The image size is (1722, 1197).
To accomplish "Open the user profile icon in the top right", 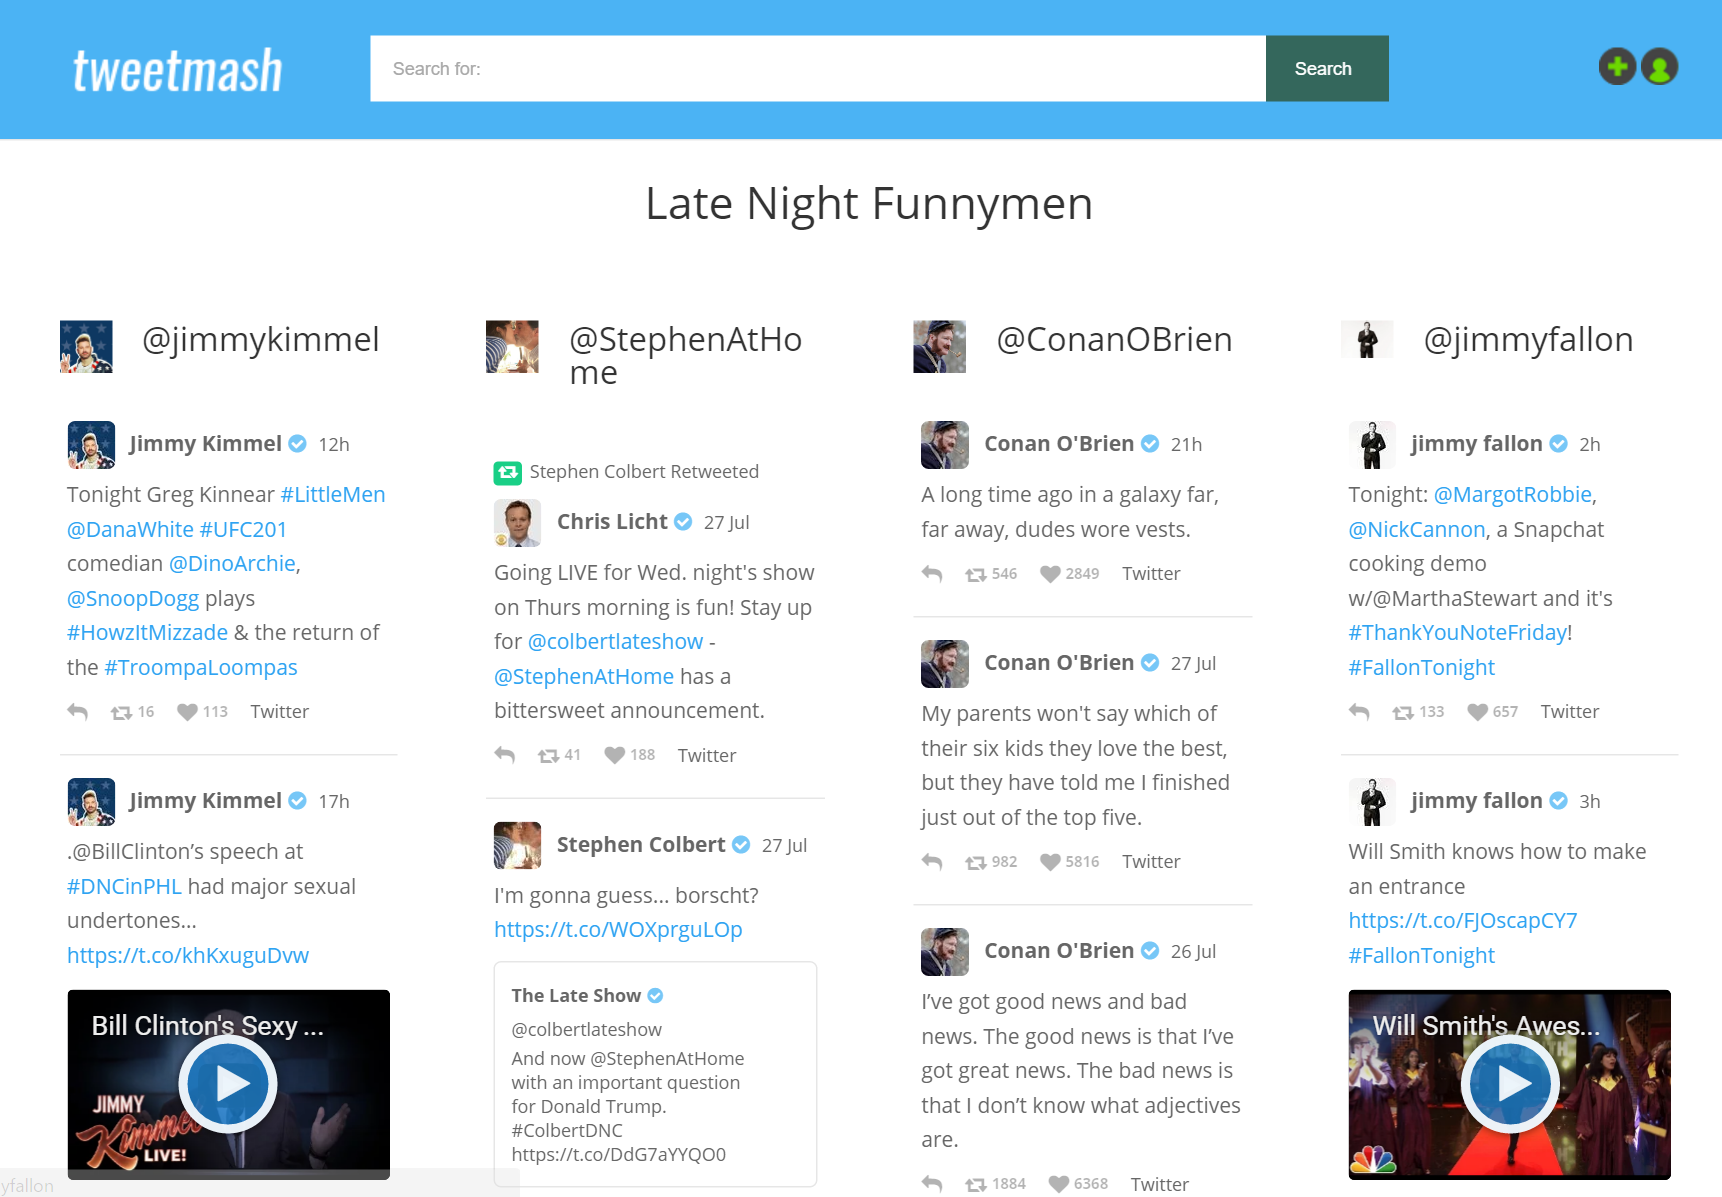I will (1659, 67).
